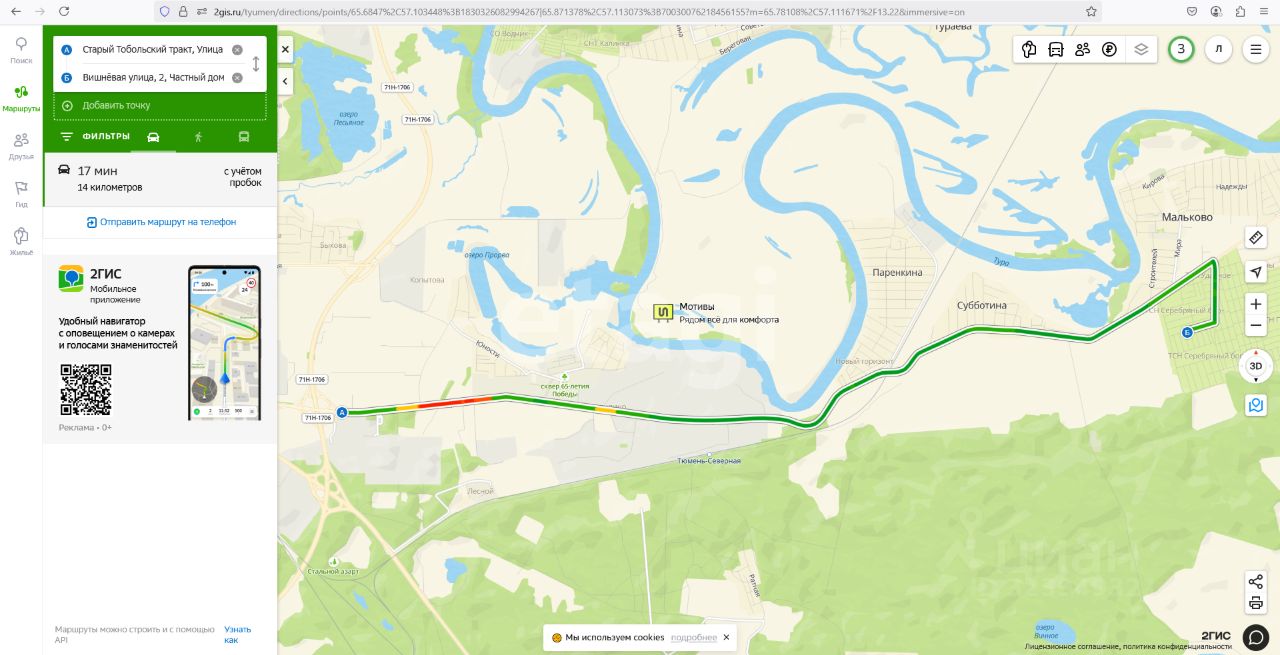The image size is (1280, 655).
Task: Toggle friends on map layer
Action: coord(1082,49)
